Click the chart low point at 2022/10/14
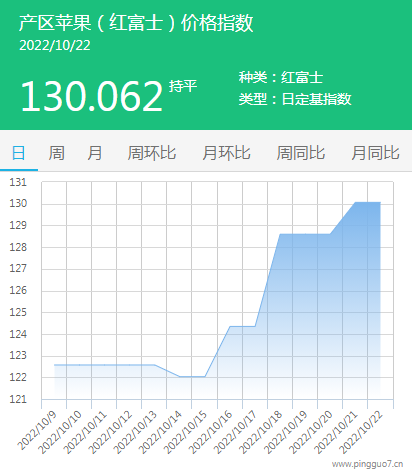This screenshot has width=412, height=474. [180, 377]
